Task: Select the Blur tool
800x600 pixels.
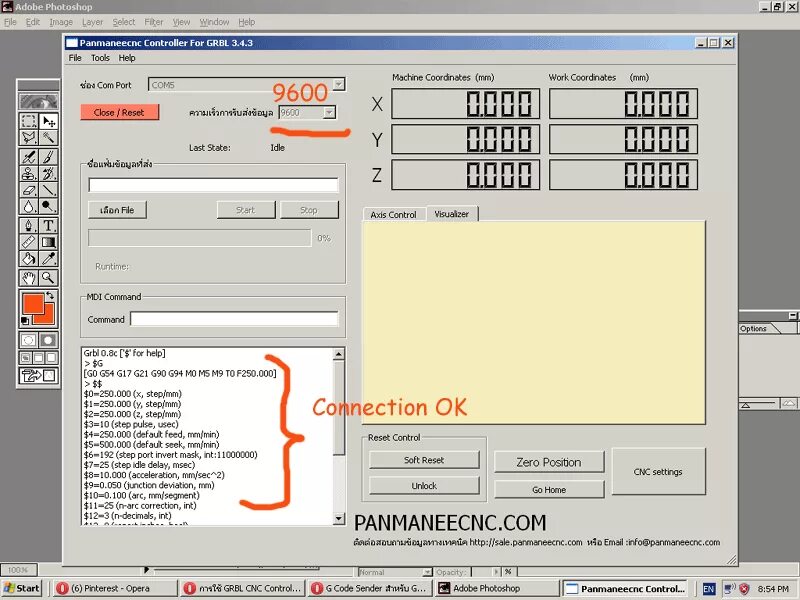Action: click(29, 207)
